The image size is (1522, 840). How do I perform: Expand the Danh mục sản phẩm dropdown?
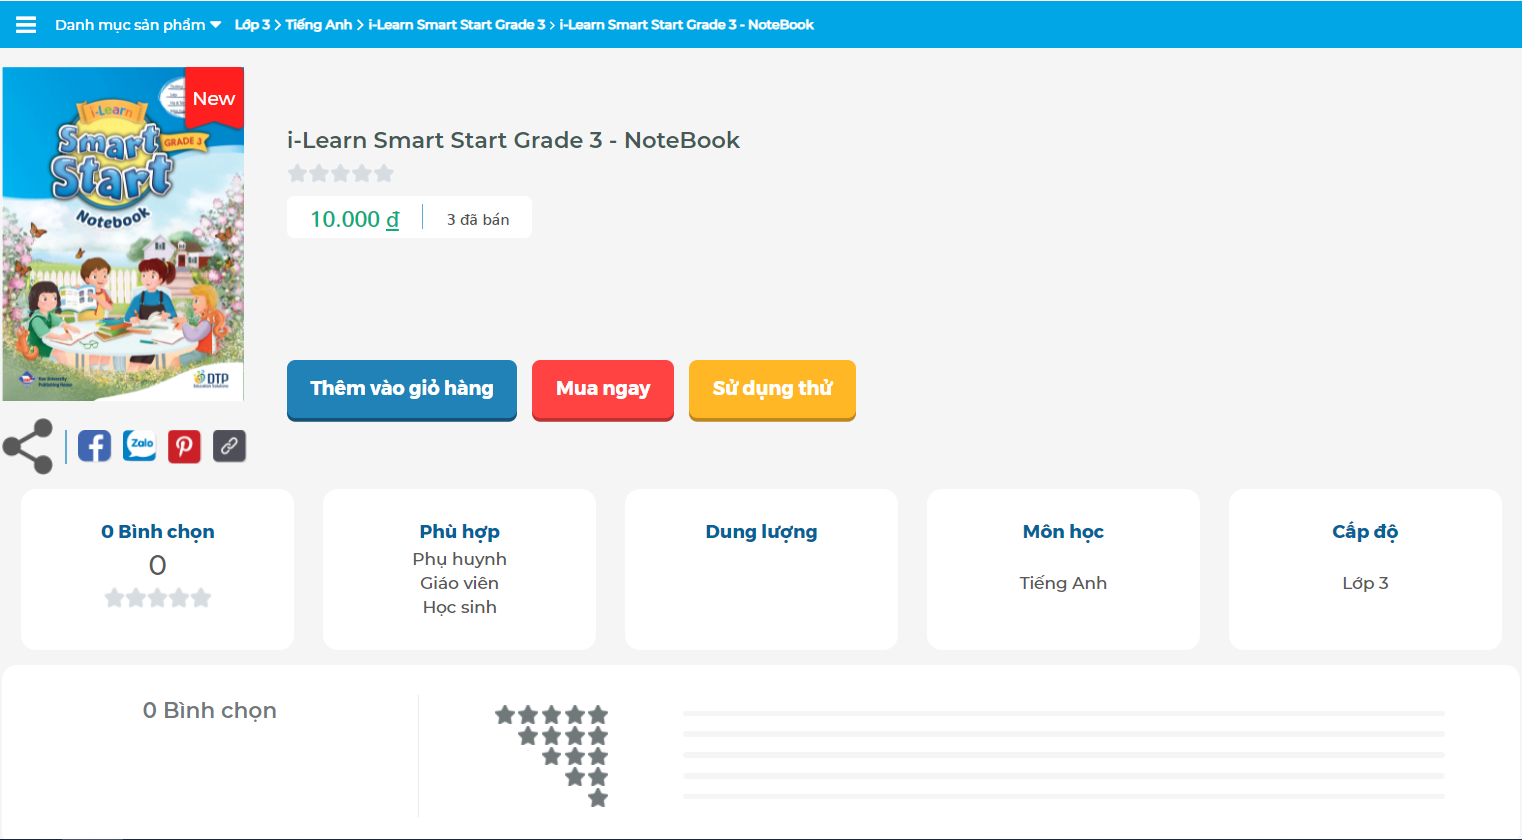tap(138, 25)
